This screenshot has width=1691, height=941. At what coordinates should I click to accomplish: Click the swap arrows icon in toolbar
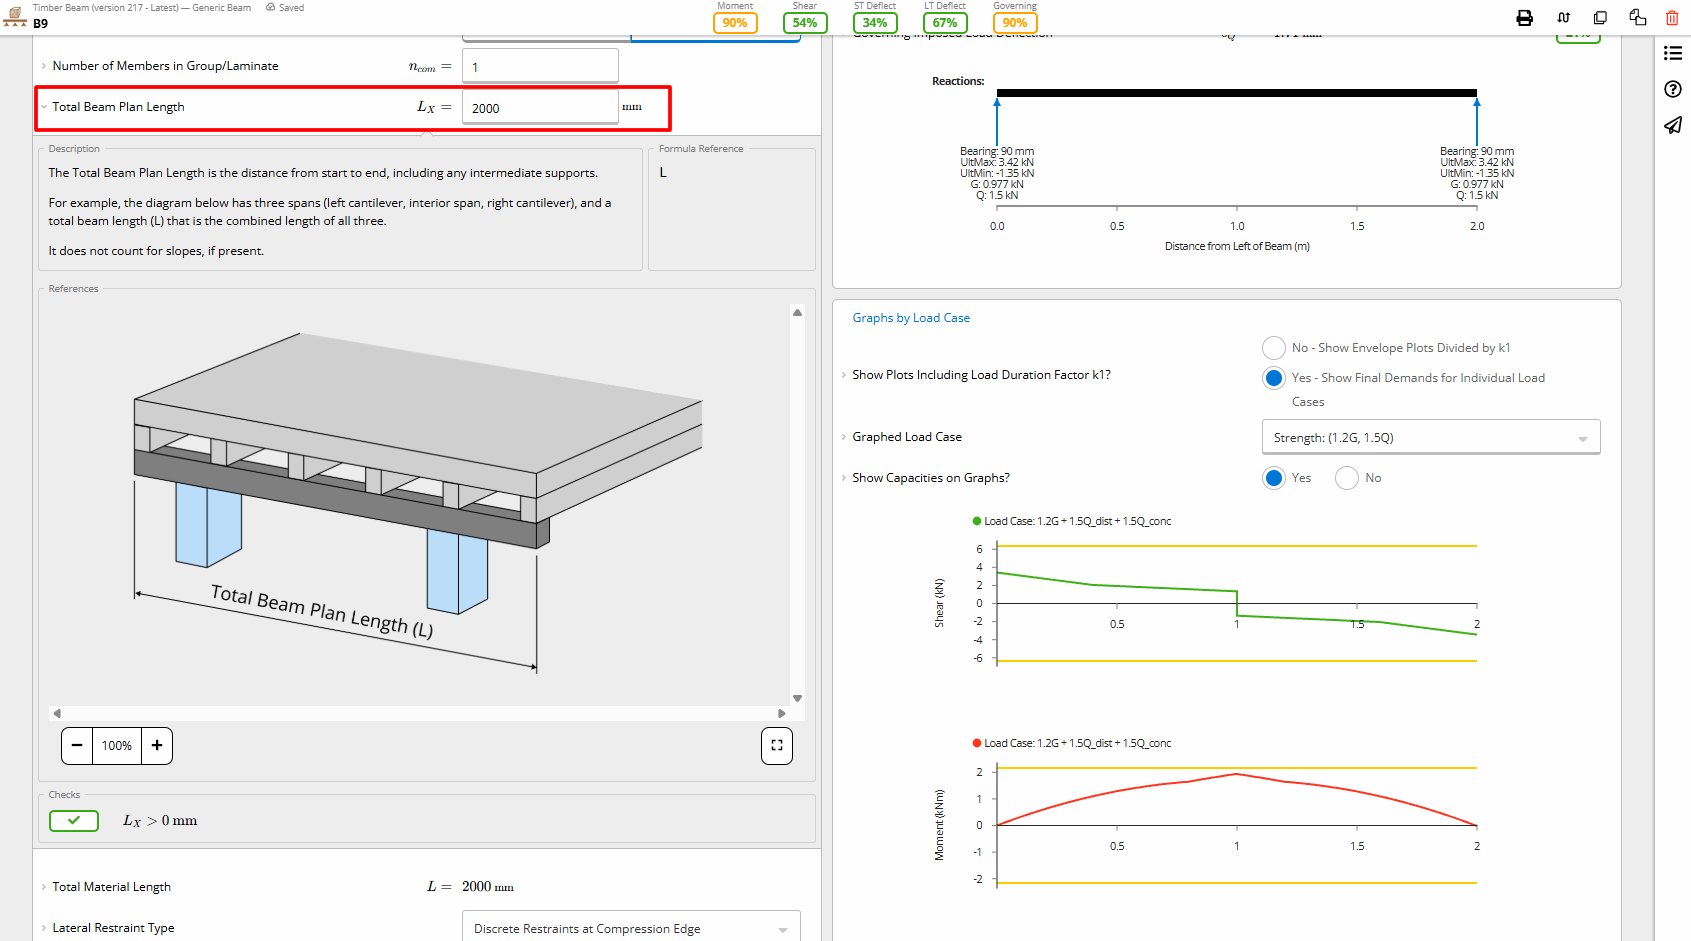pos(1563,18)
